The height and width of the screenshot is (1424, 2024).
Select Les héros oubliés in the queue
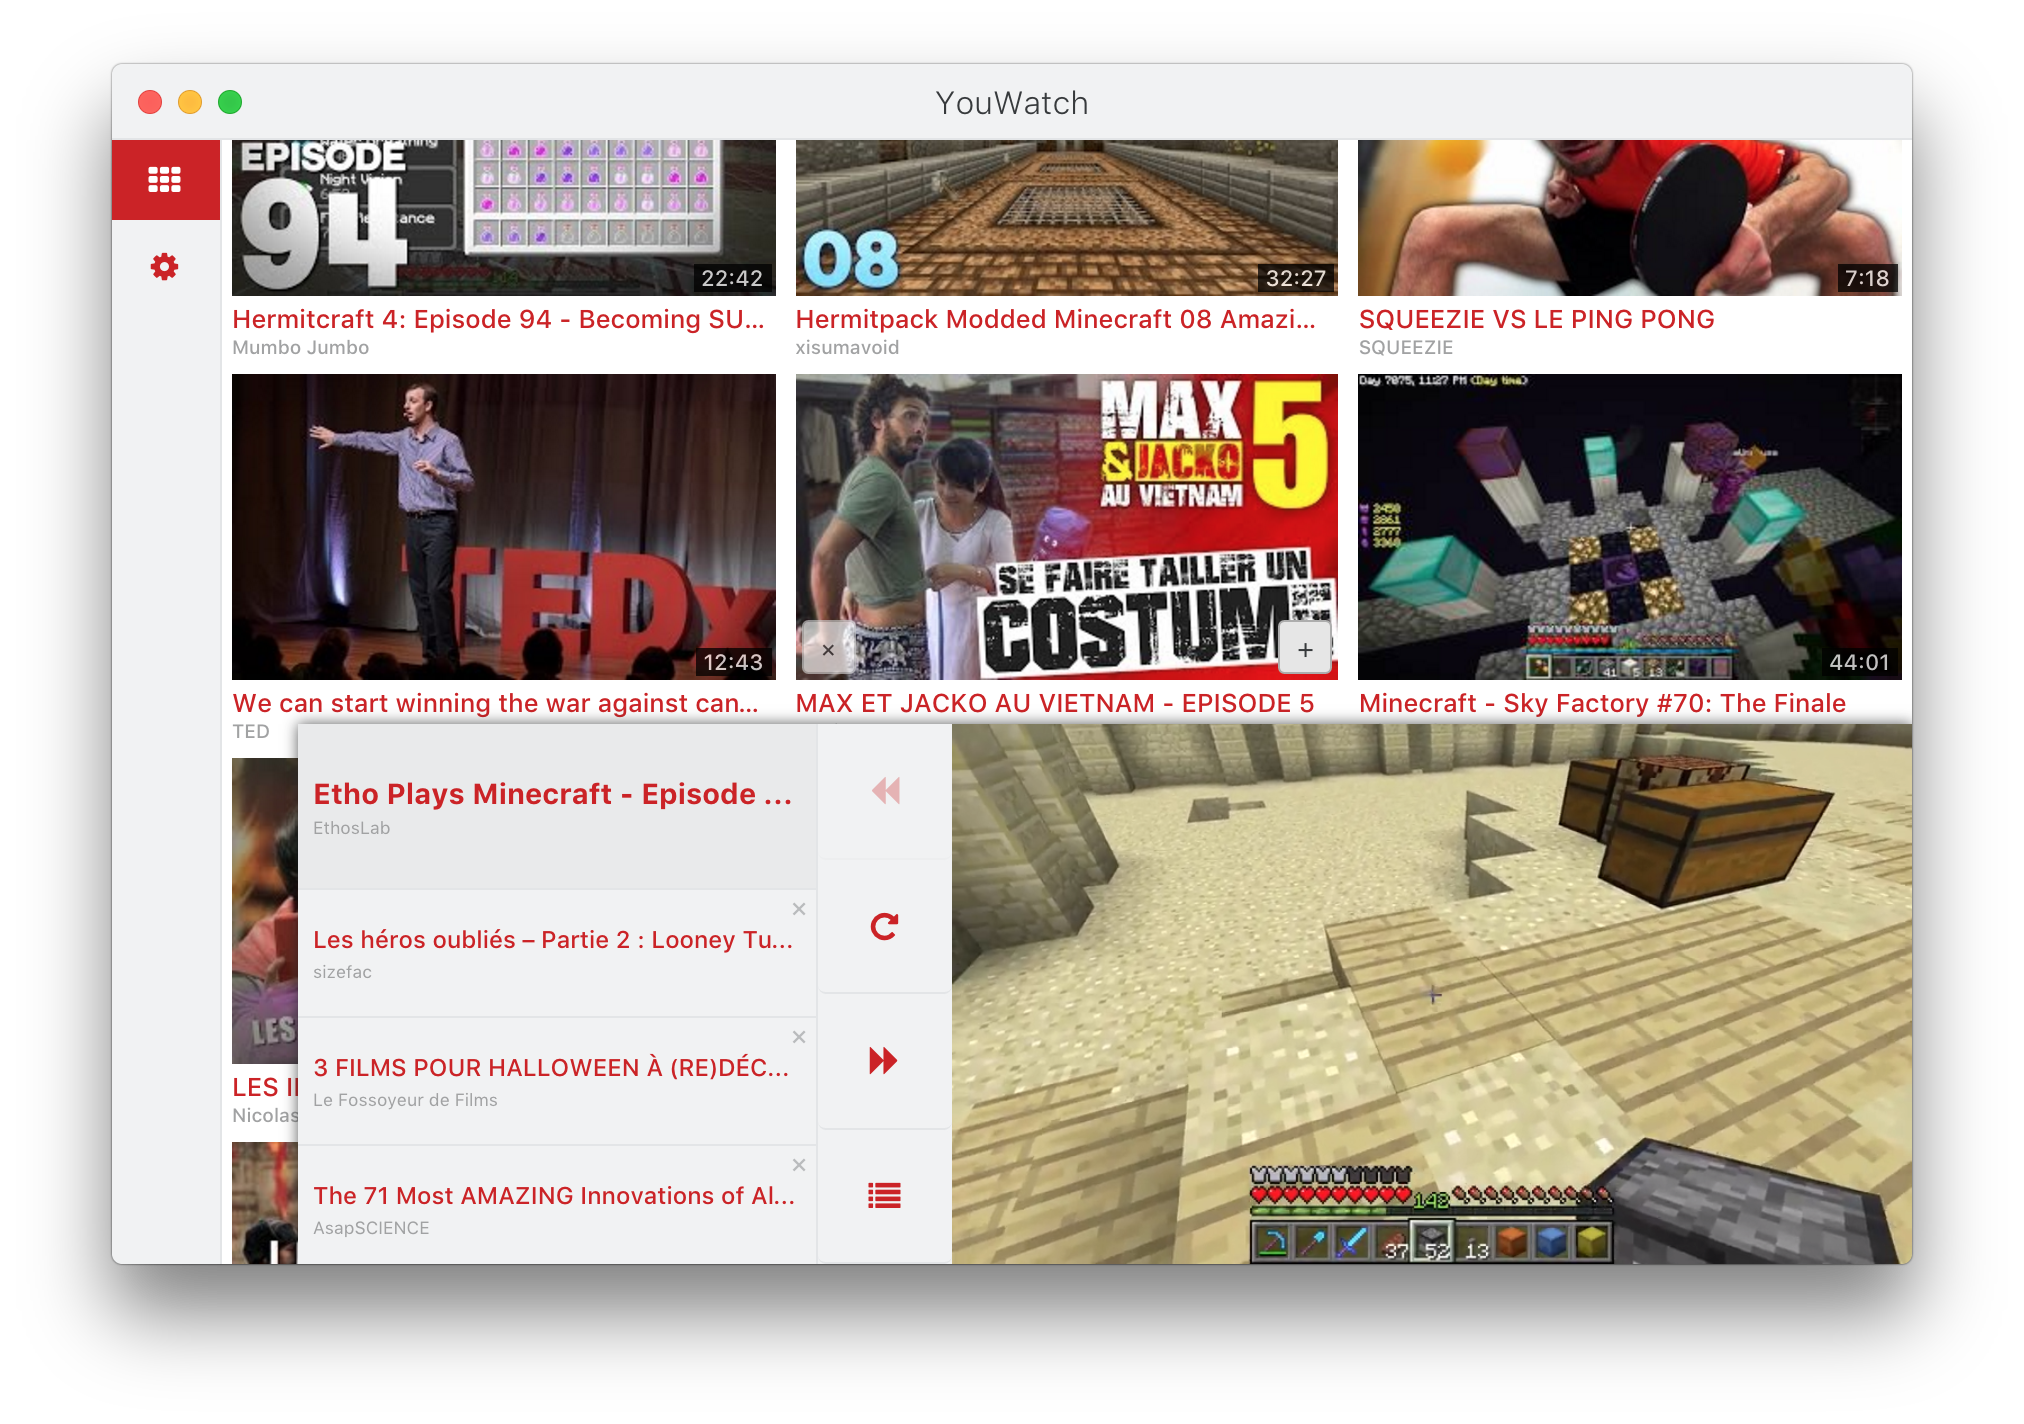pyautogui.click(x=553, y=940)
